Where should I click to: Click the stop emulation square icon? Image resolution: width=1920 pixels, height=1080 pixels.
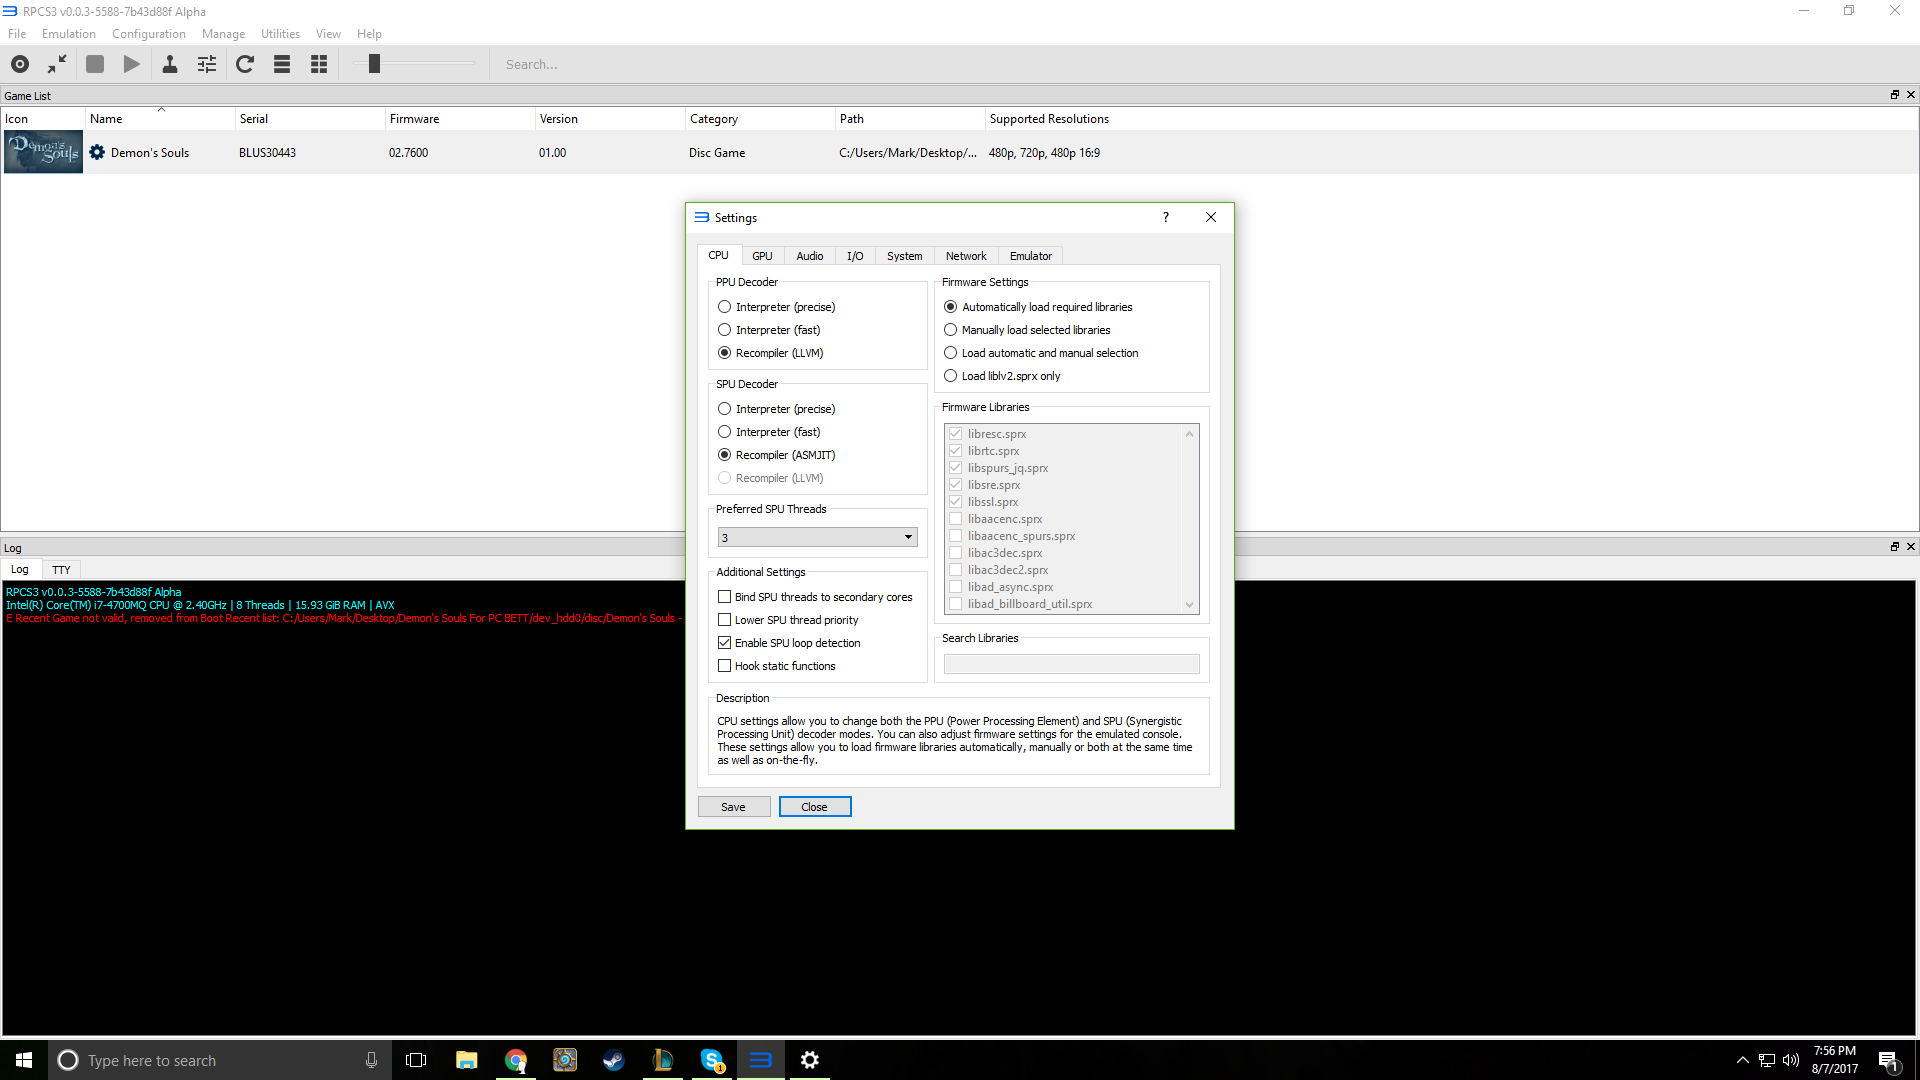click(95, 64)
